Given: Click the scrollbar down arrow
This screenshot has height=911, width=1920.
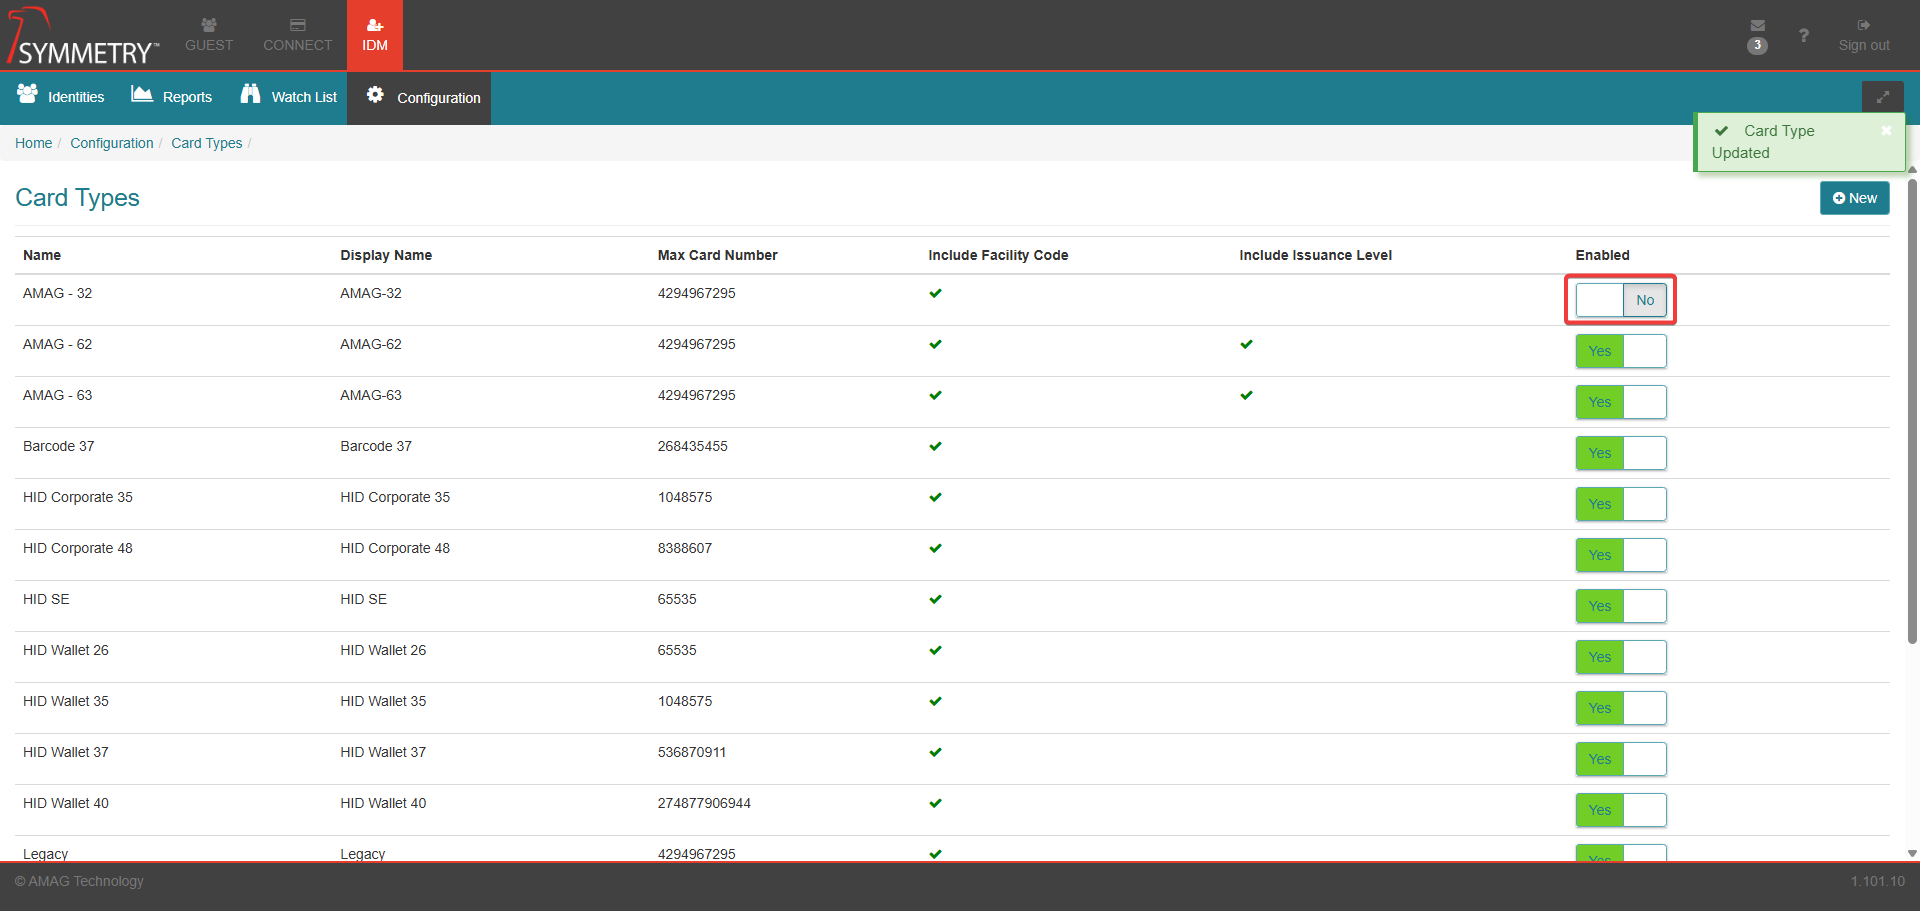Looking at the screenshot, I should tap(1912, 853).
